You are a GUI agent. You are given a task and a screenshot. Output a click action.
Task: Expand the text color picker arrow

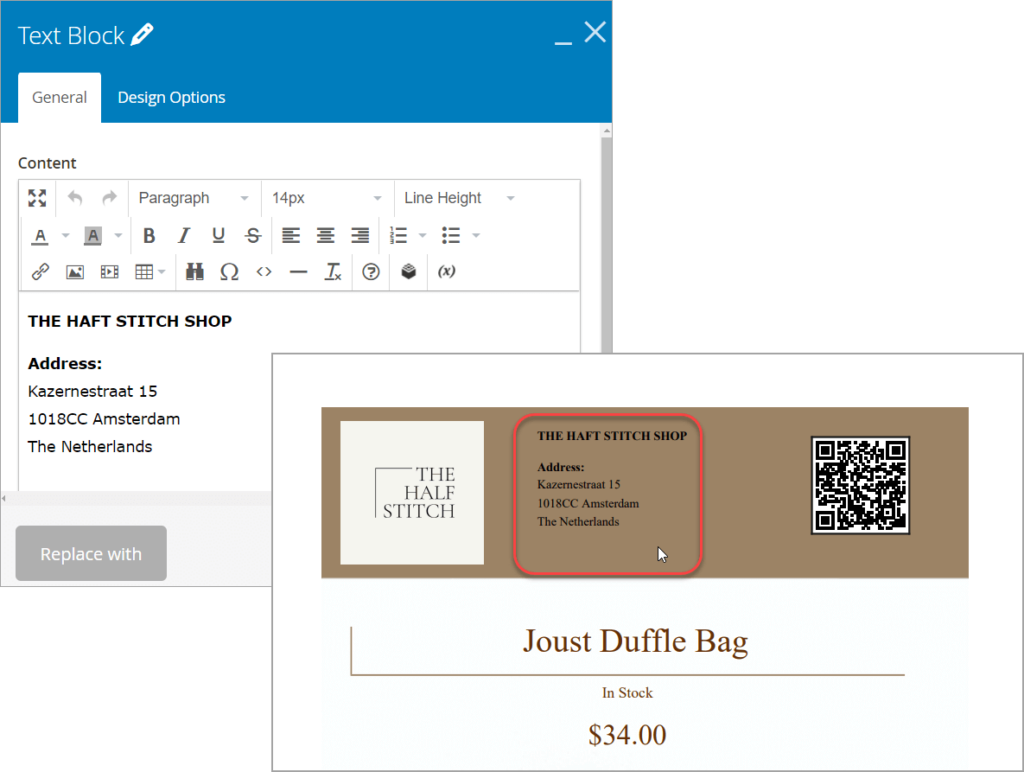click(x=65, y=236)
